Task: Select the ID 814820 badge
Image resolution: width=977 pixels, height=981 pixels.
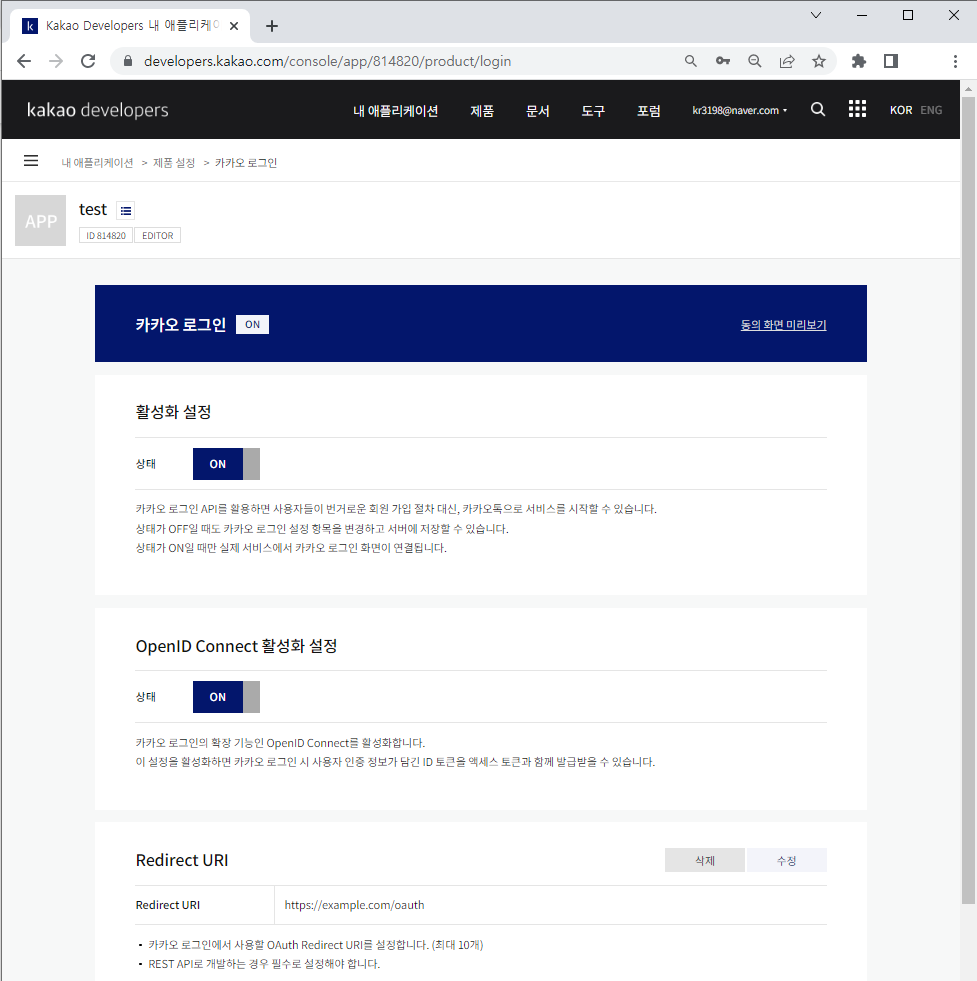Action: pos(106,235)
